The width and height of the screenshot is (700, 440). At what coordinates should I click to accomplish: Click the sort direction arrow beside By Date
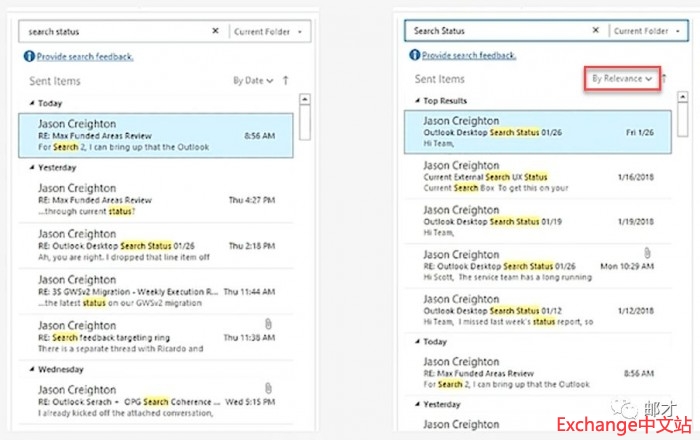tap(286, 80)
